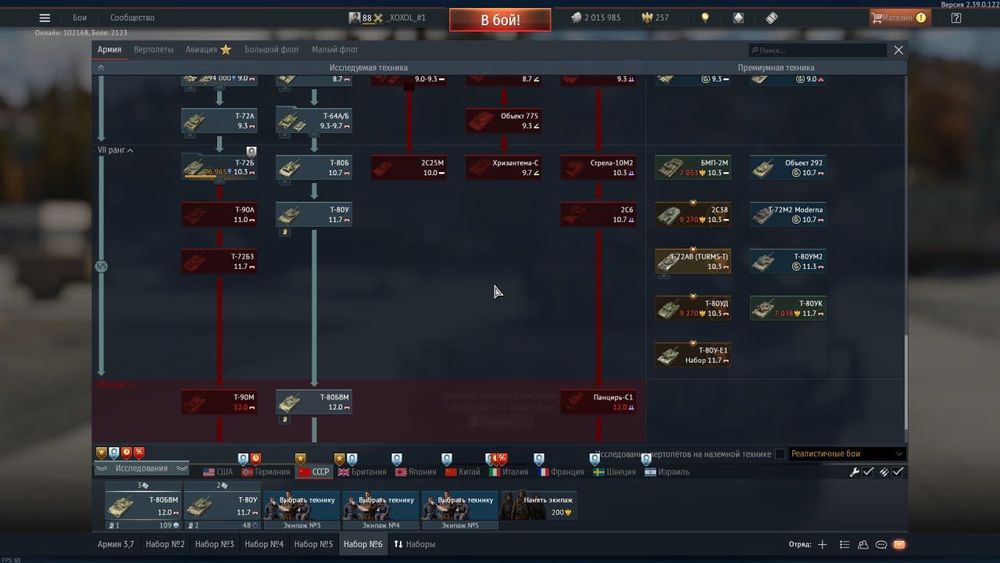Select the Т-90М vehicle card

click(x=219, y=402)
